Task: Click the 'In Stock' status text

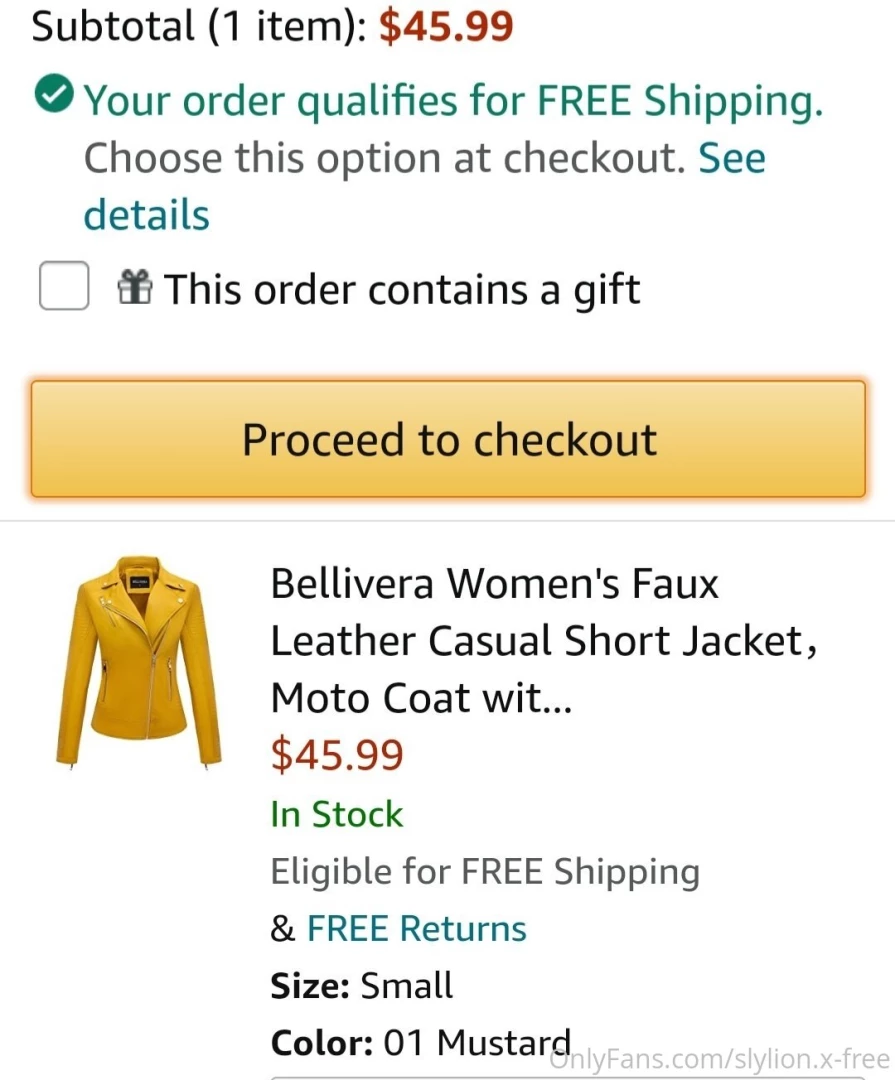Action: [x=336, y=814]
